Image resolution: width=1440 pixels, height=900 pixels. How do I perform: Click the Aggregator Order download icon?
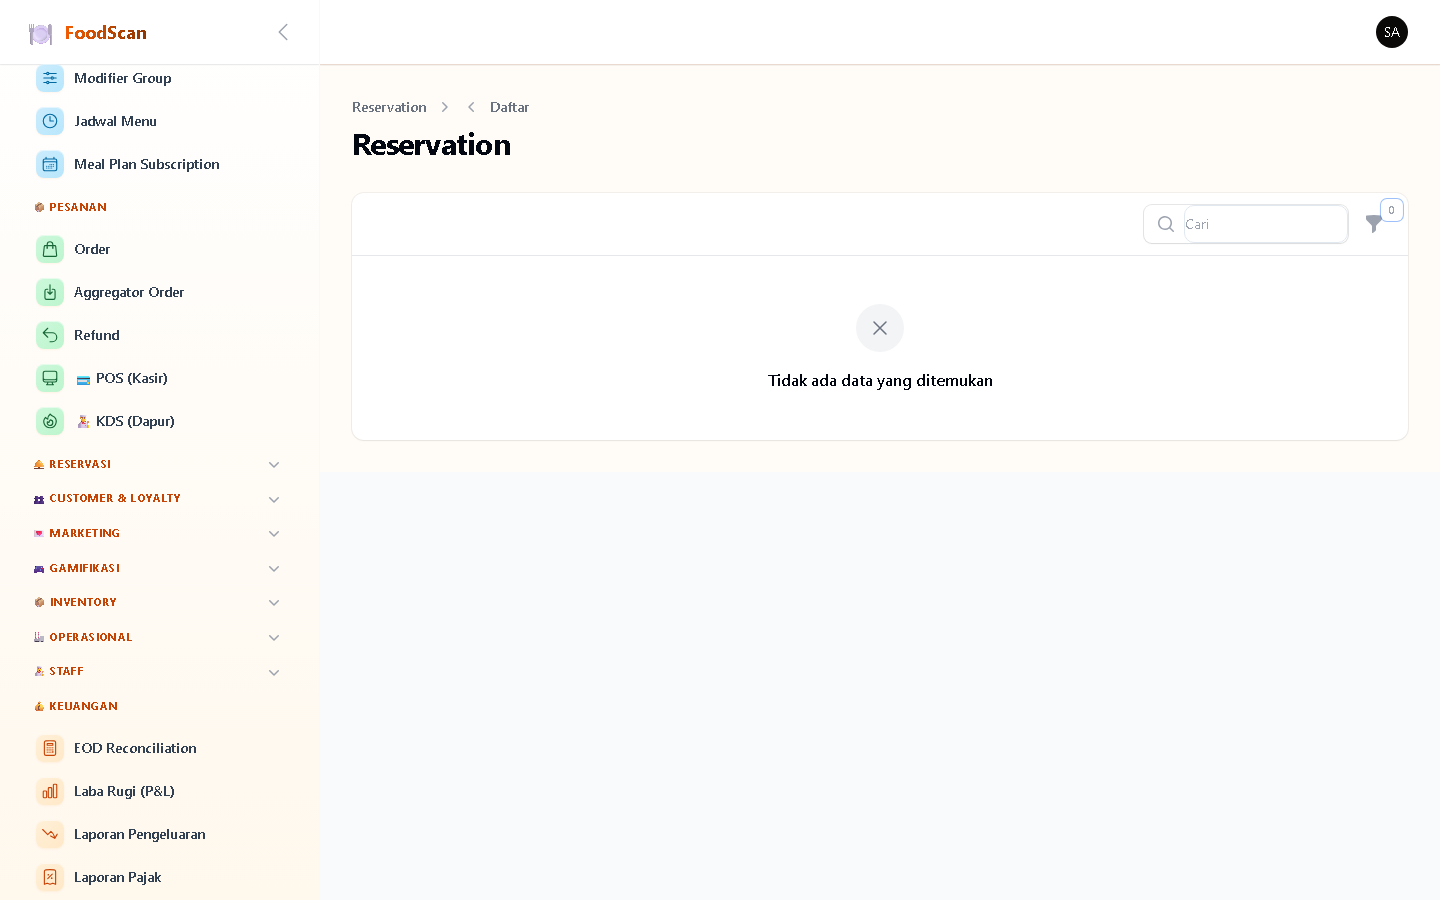50,292
